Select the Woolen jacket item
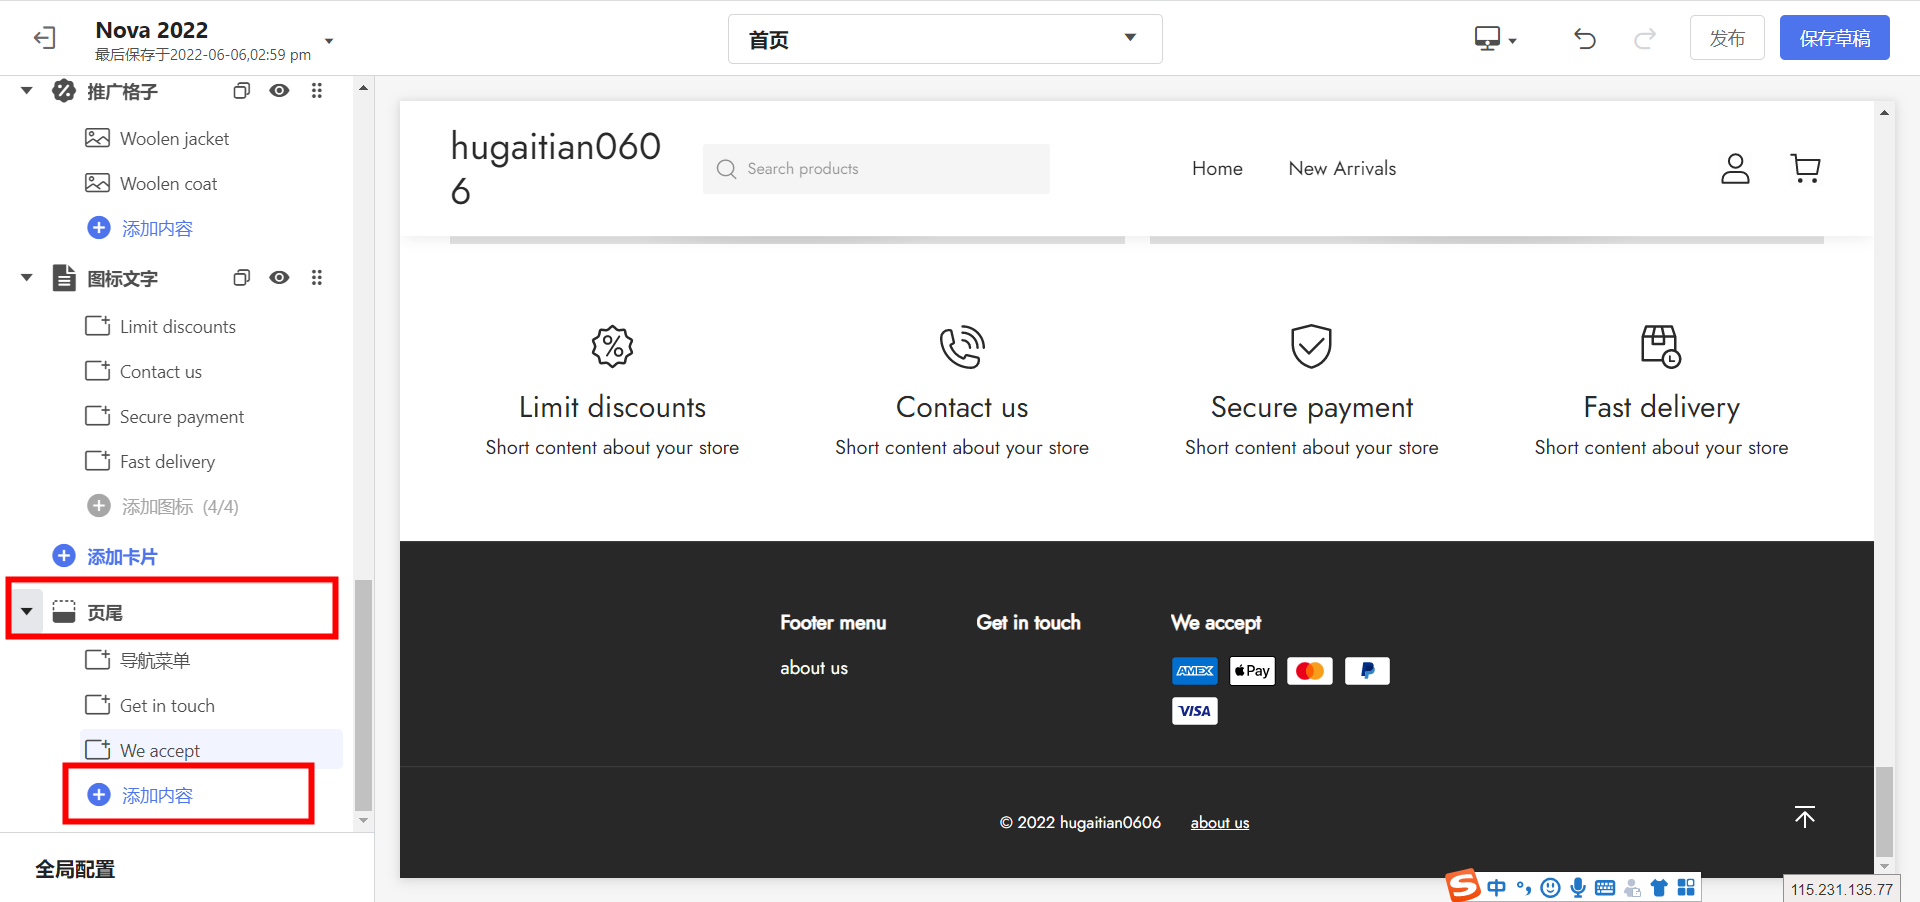 point(174,138)
